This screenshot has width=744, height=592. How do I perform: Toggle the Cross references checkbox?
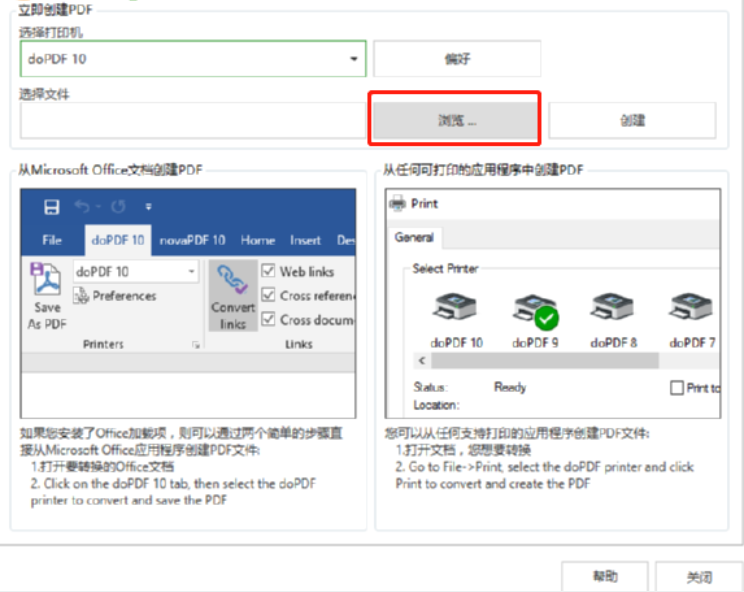[x=268, y=295]
